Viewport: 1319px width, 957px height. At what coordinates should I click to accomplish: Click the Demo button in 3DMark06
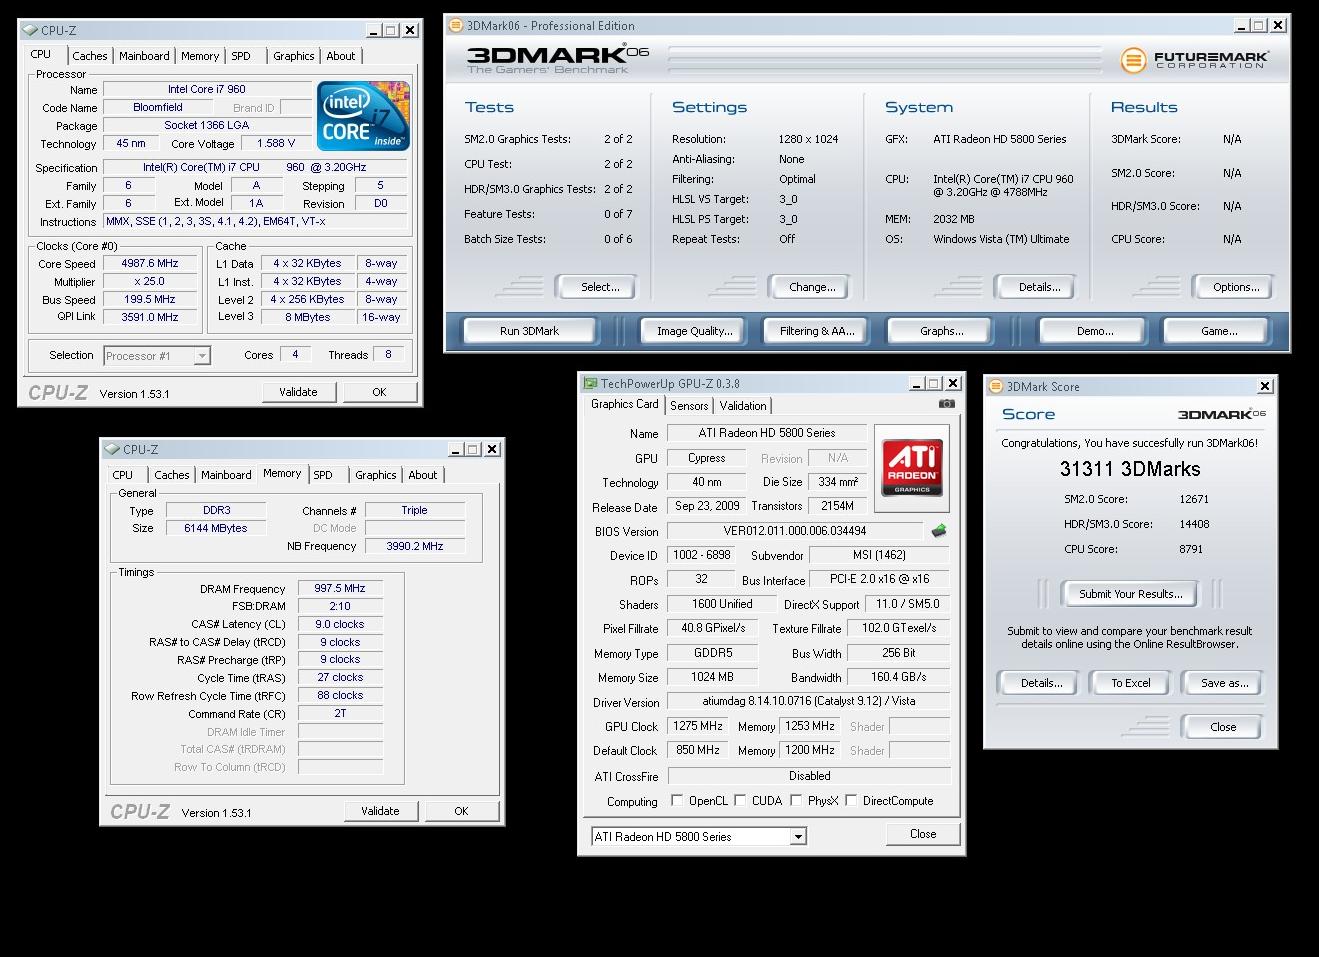click(1095, 331)
